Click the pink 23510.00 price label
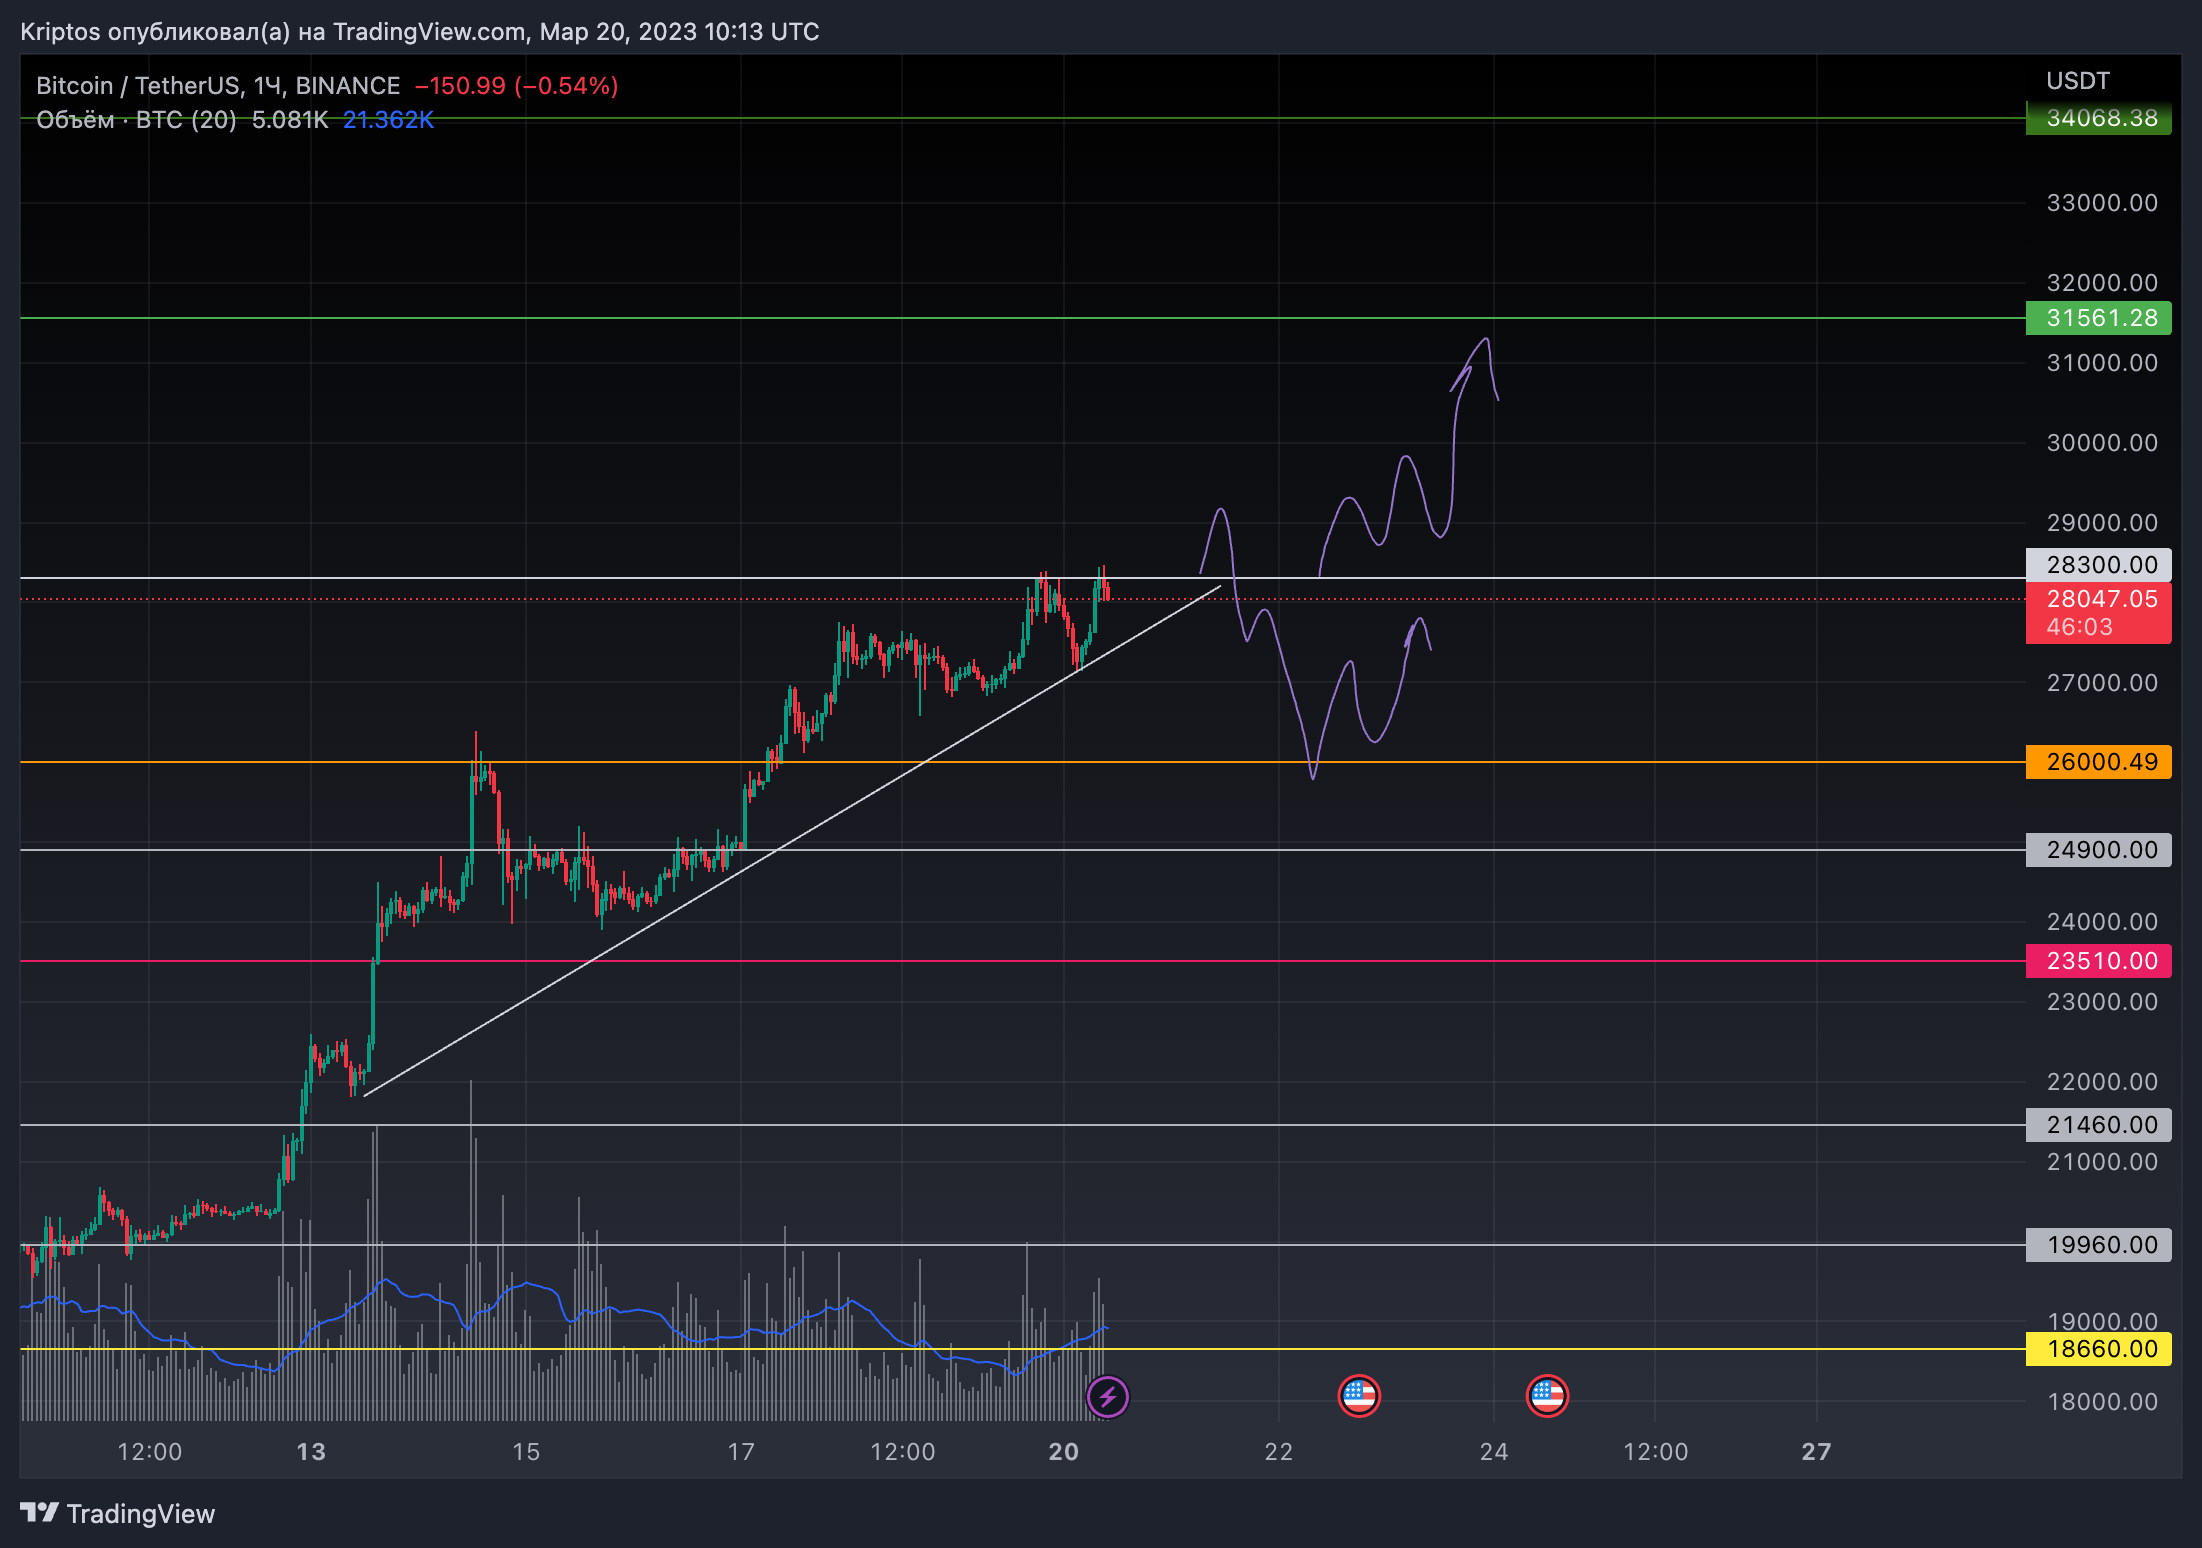 click(x=2098, y=961)
